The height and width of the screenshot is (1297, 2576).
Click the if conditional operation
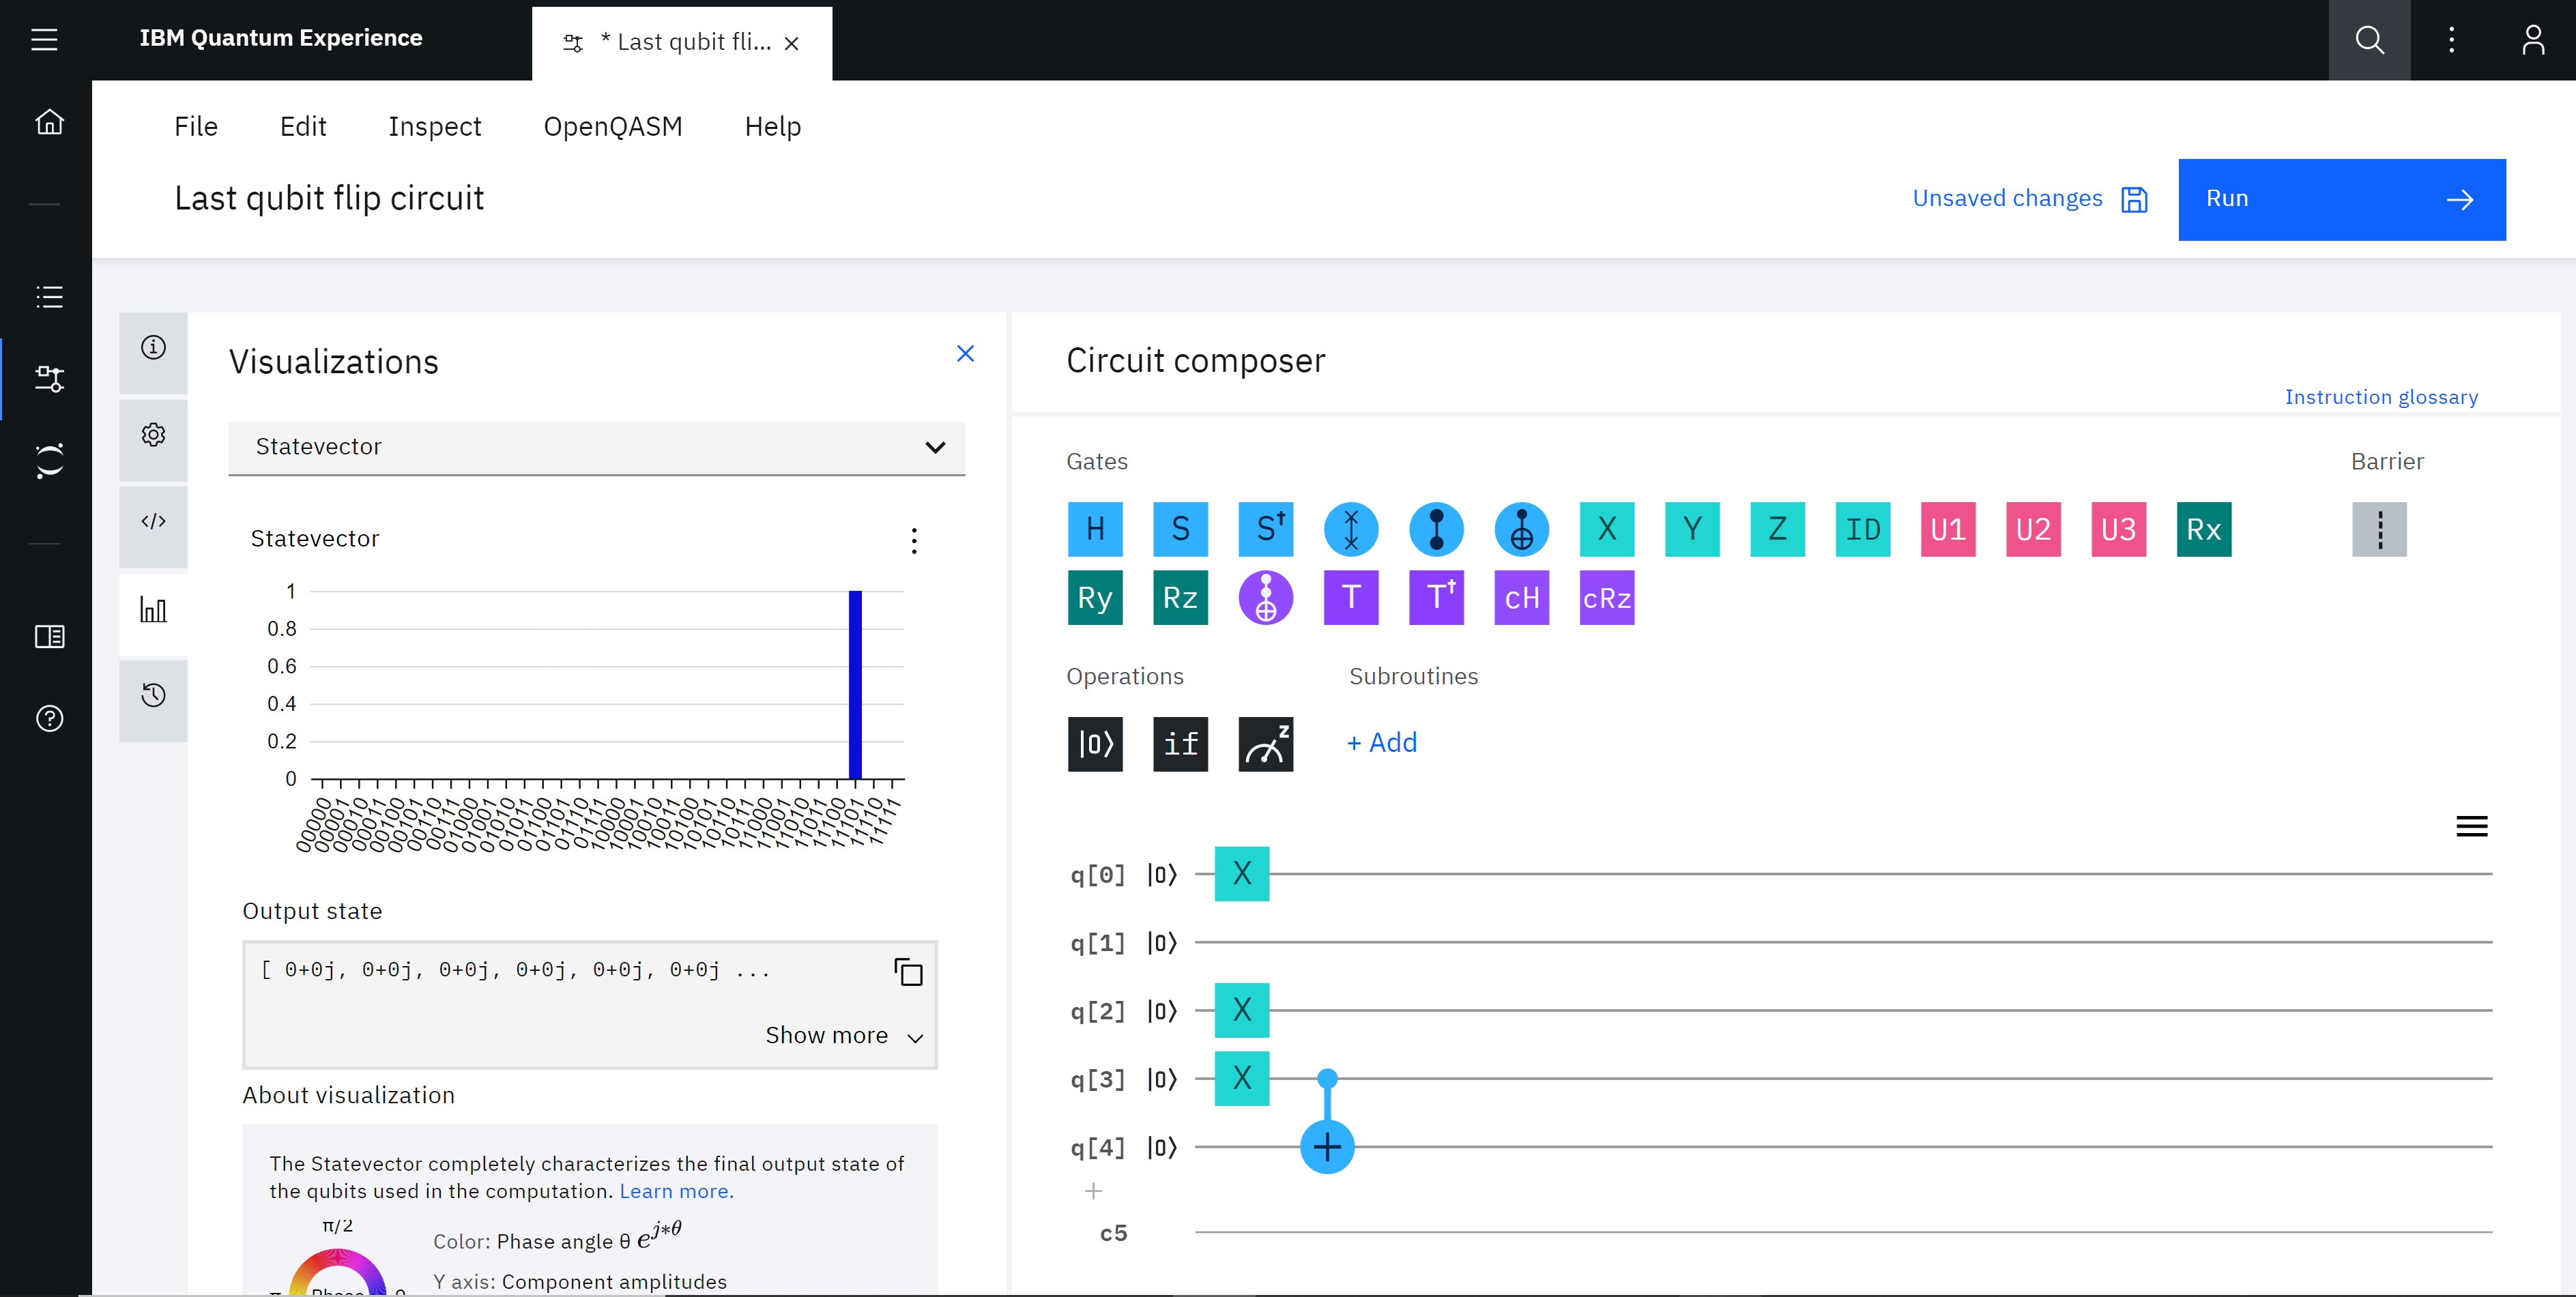[1180, 743]
